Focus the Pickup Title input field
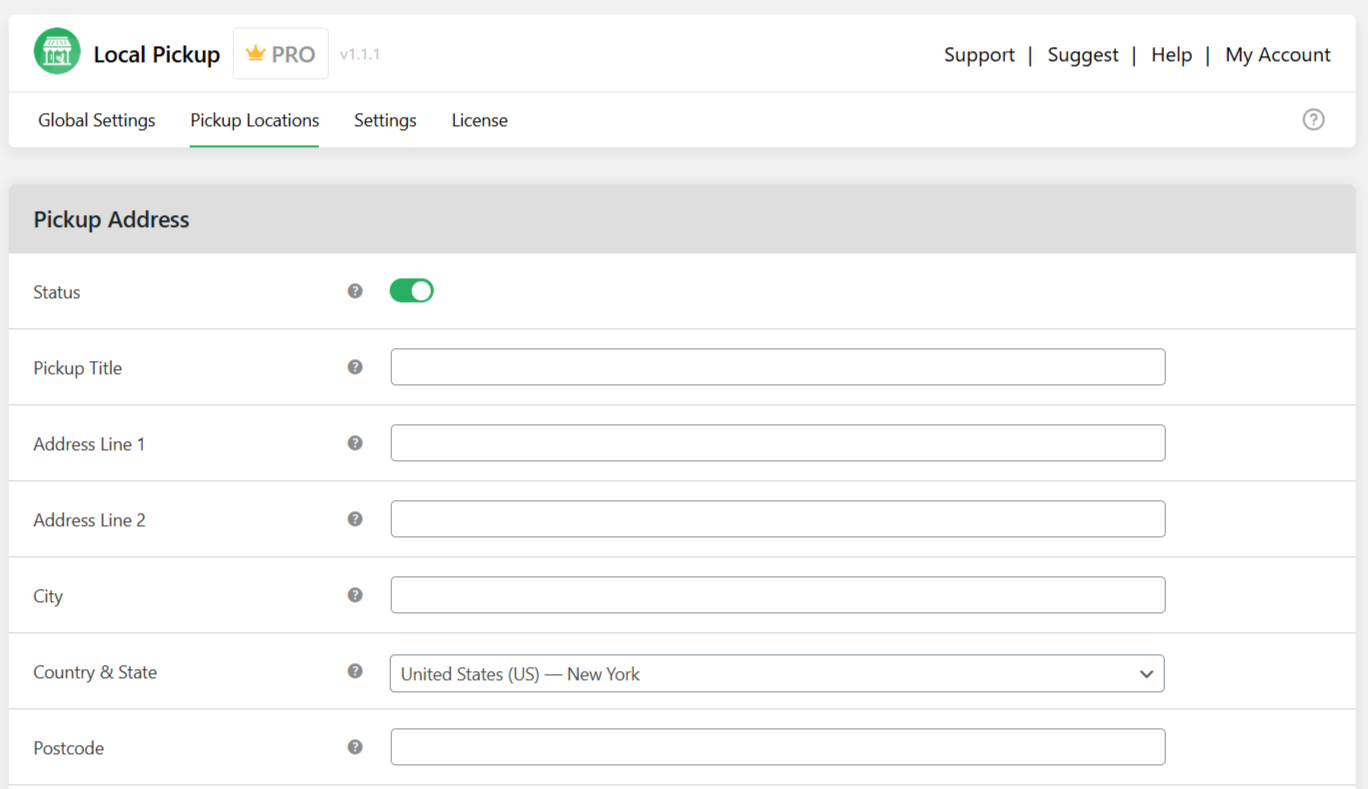The image size is (1368, 789). [777, 367]
